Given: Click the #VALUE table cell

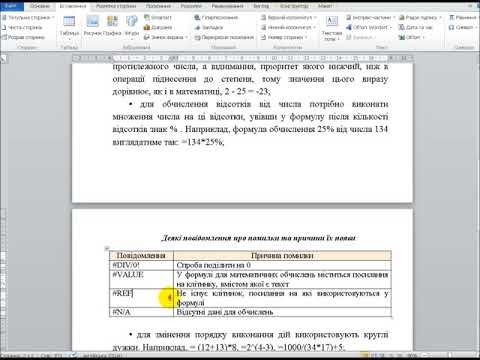Looking at the screenshot, I should [x=141, y=279].
